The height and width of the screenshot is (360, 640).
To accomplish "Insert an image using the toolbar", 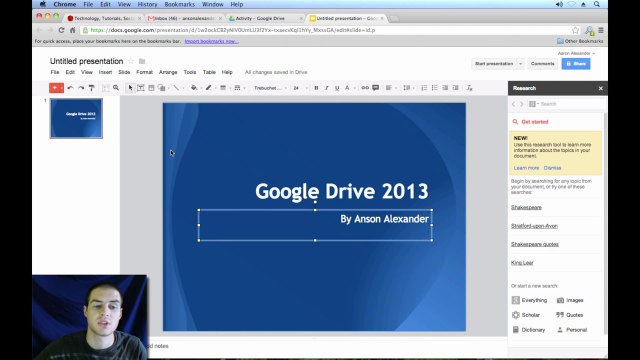I will click(151, 88).
